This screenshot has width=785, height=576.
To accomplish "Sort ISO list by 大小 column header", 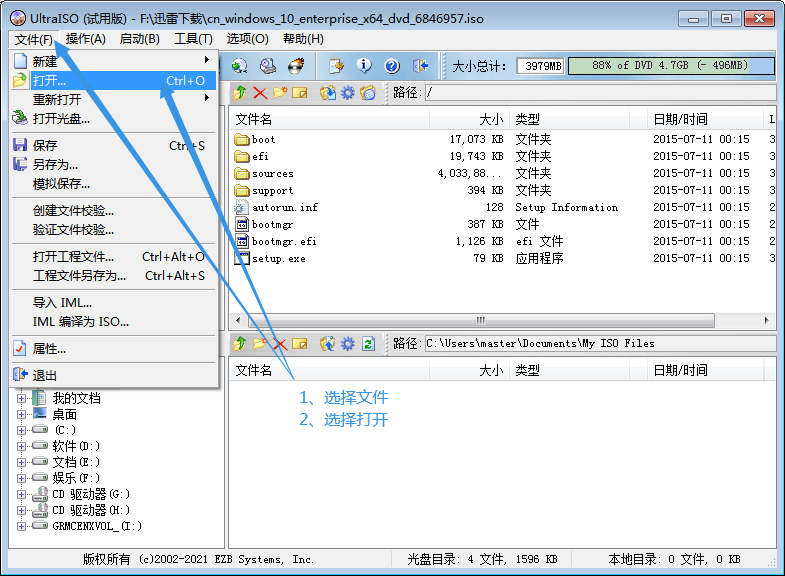I will tap(469, 119).
